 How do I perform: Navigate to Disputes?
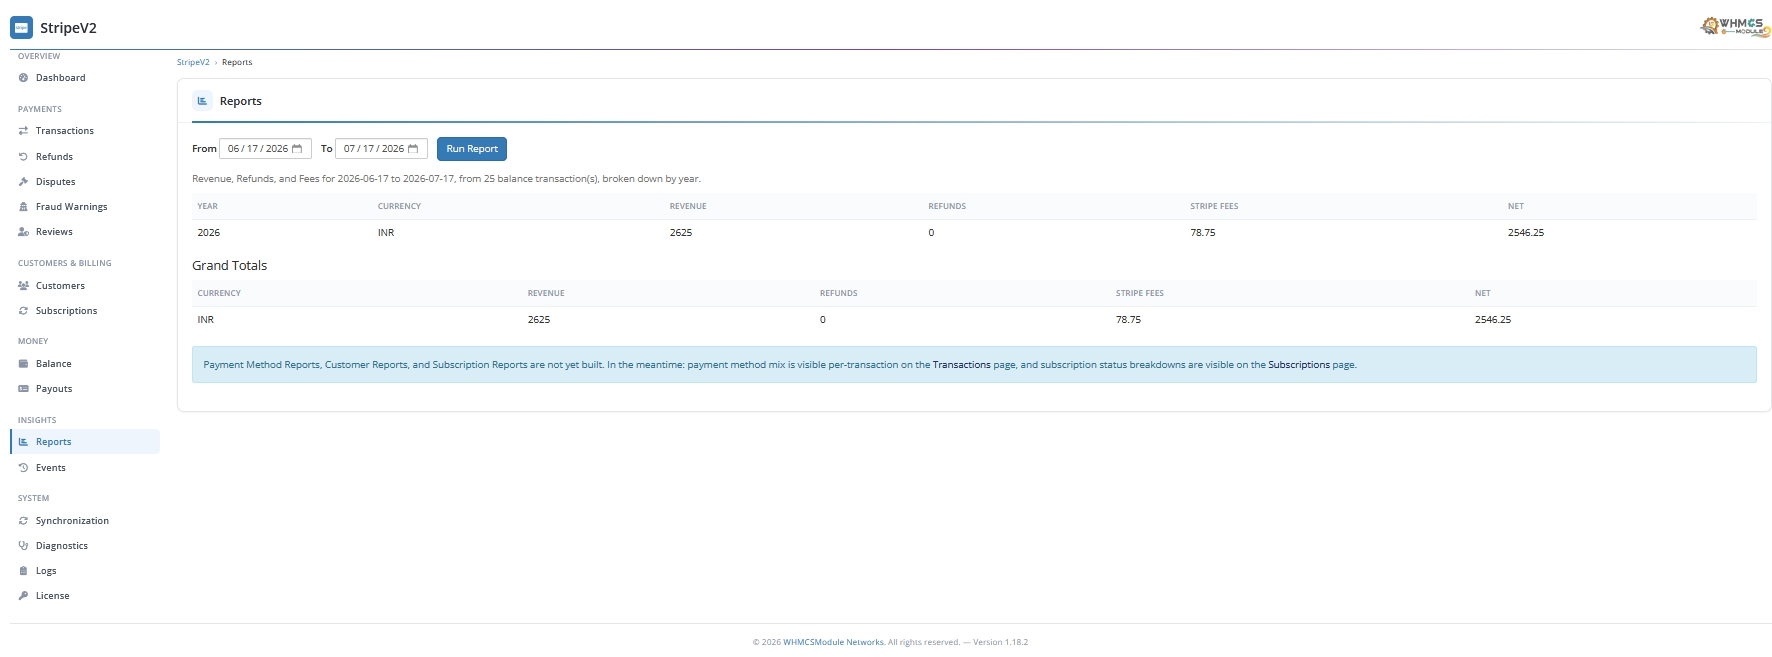(x=85, y=182)
